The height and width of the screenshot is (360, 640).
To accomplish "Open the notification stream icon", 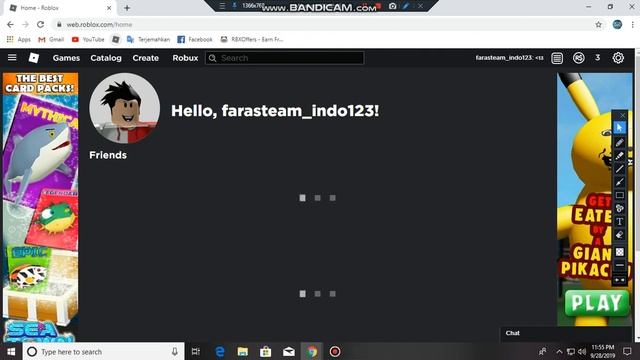I will tap(557, 58).
